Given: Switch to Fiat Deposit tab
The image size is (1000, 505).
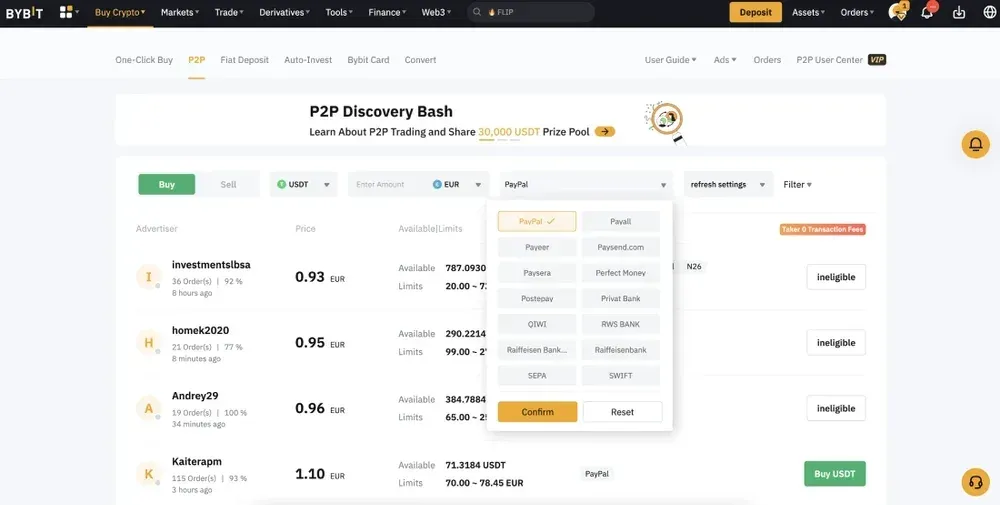Looking at the screenshot, I should pyautogui.click(x=245, y=60).
